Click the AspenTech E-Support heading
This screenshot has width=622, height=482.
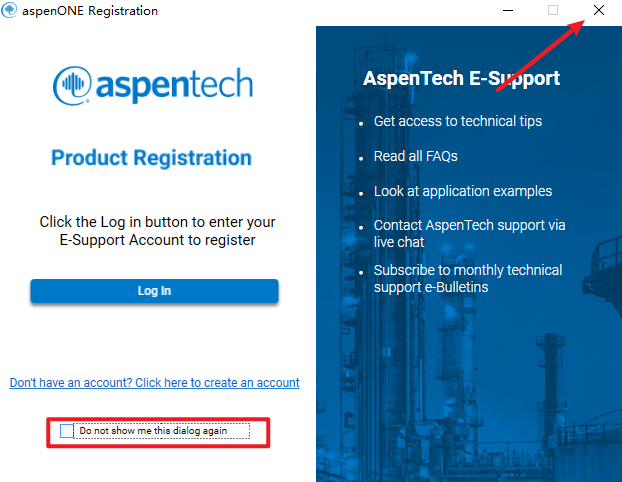point(461,78)
